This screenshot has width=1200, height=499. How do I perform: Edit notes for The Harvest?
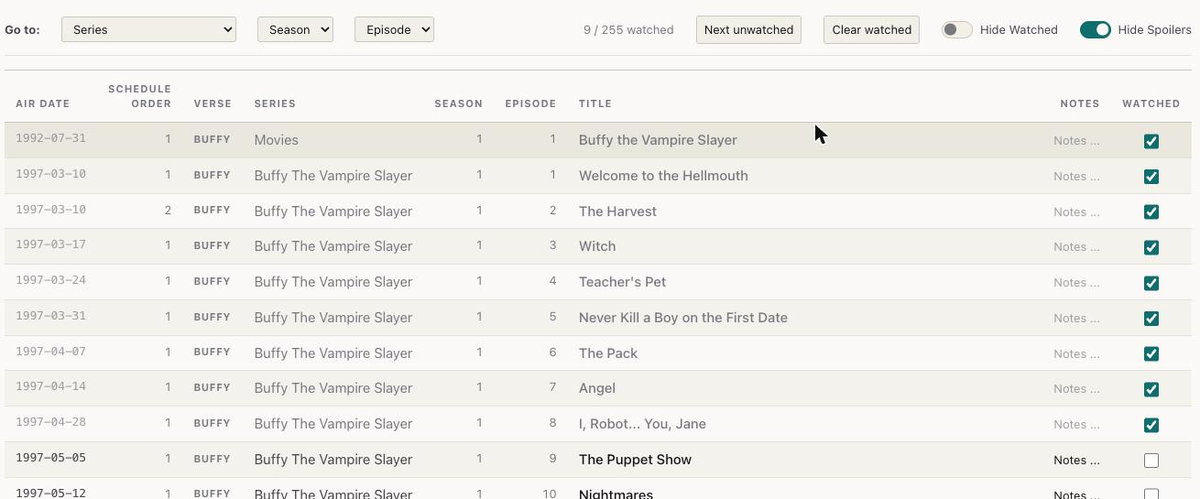[x=1076, y=212]
